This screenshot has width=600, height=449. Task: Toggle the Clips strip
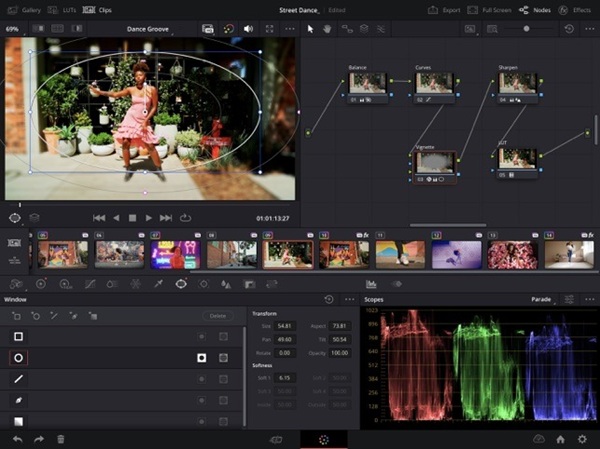tap(99, 9)
